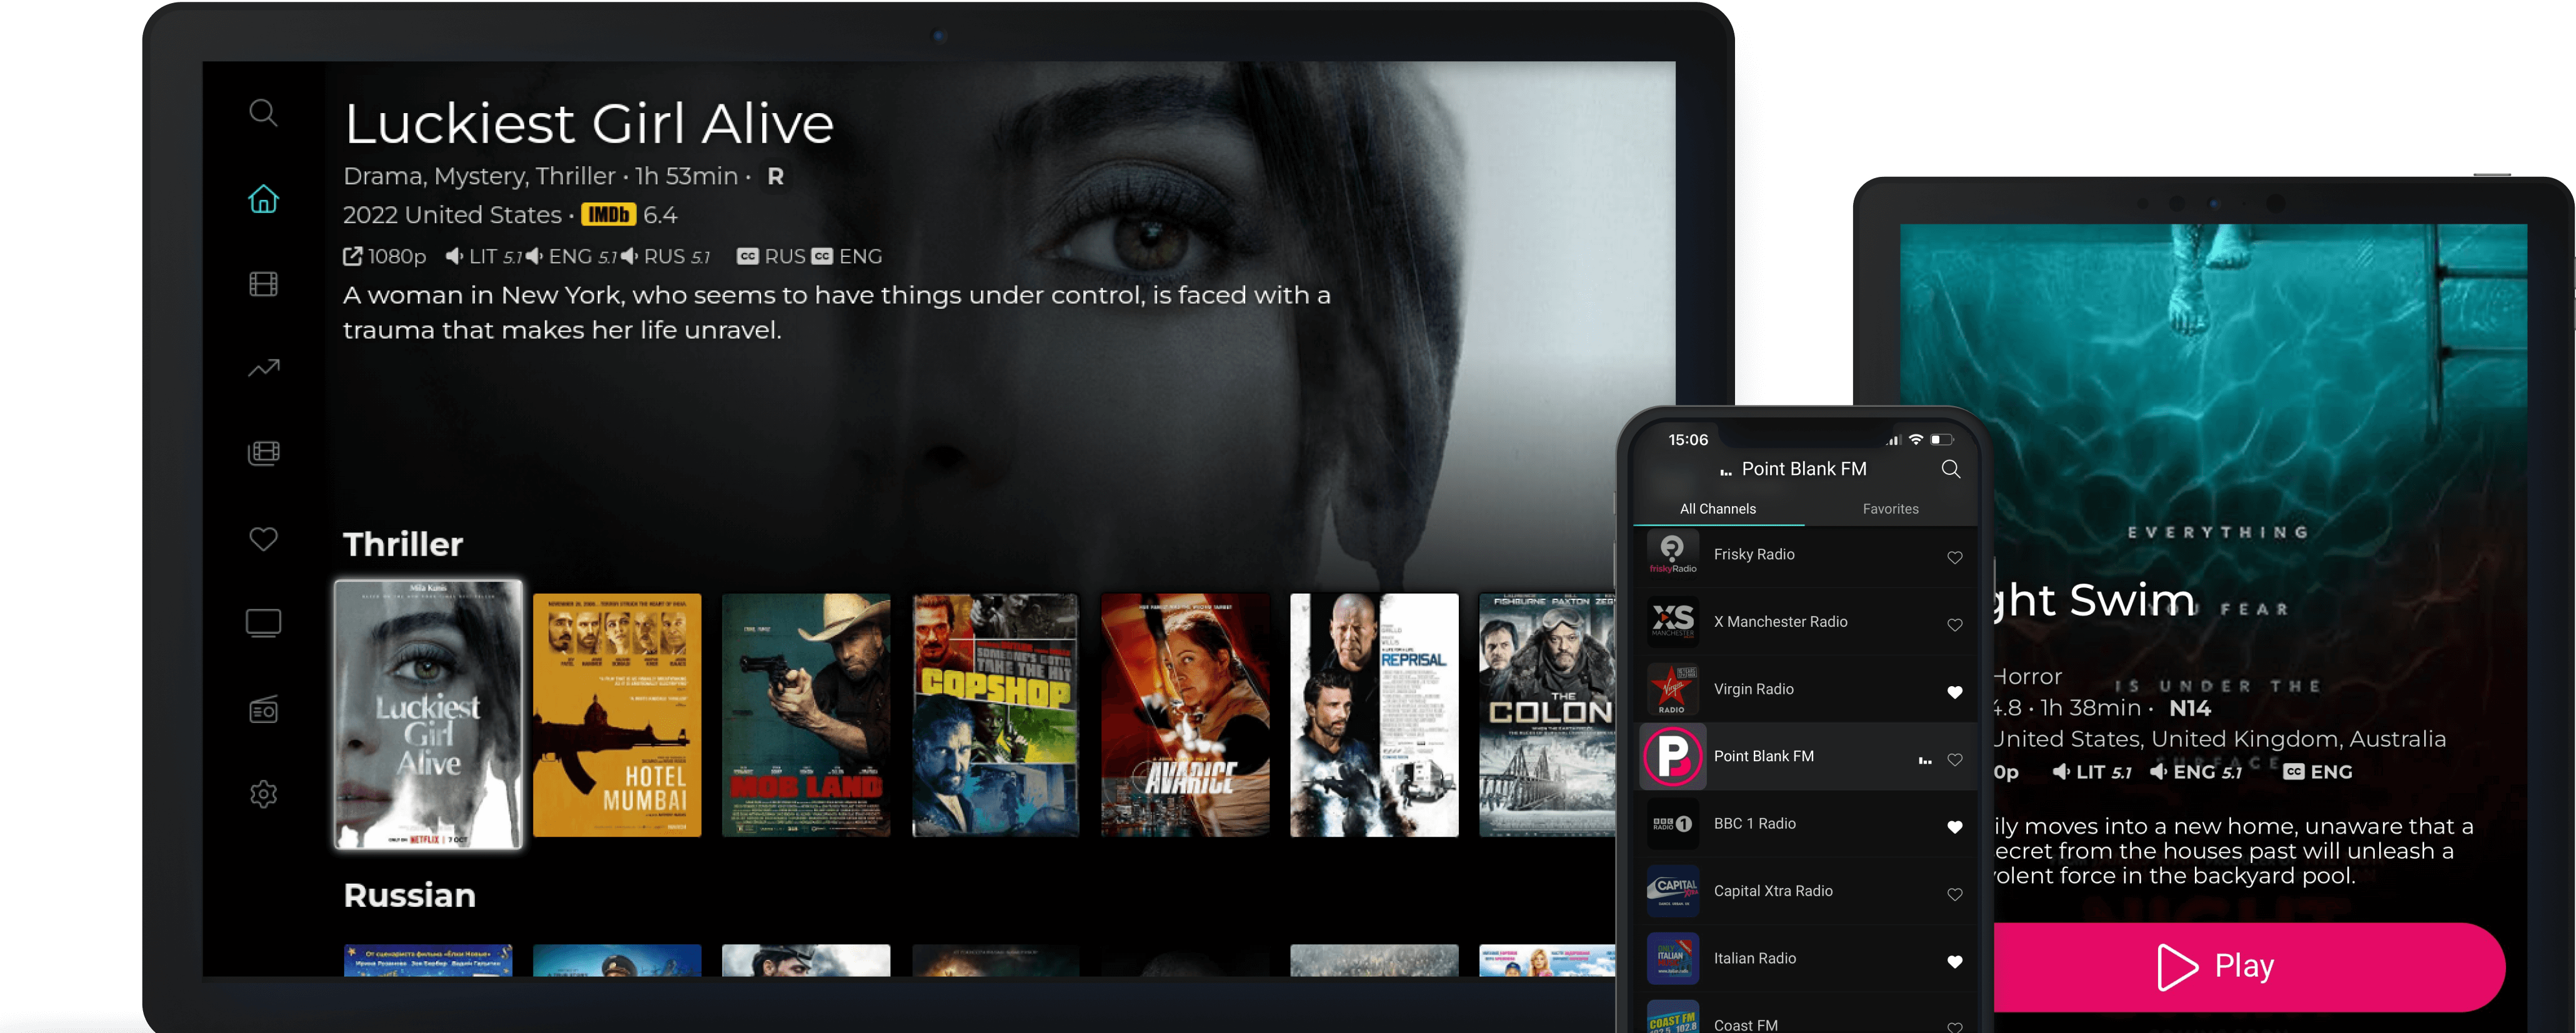
Task: Favorite X Manchester Radio with its heart
Action: coord(1954,625)
